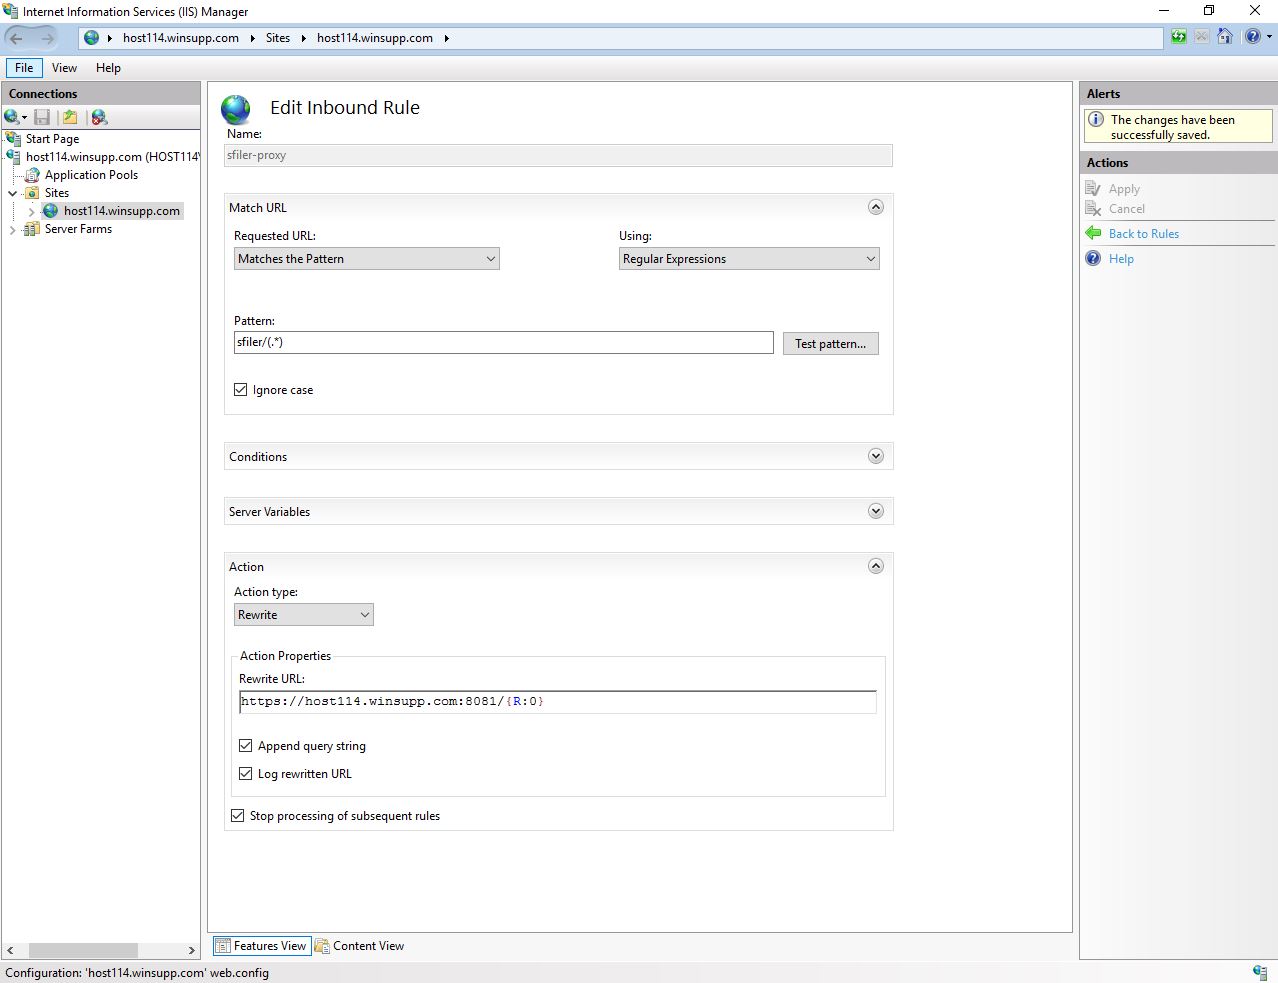1278x983 pixels.
Task: Click the Application Pools icon
Action: pyautogui.click(x=33, y=175)
